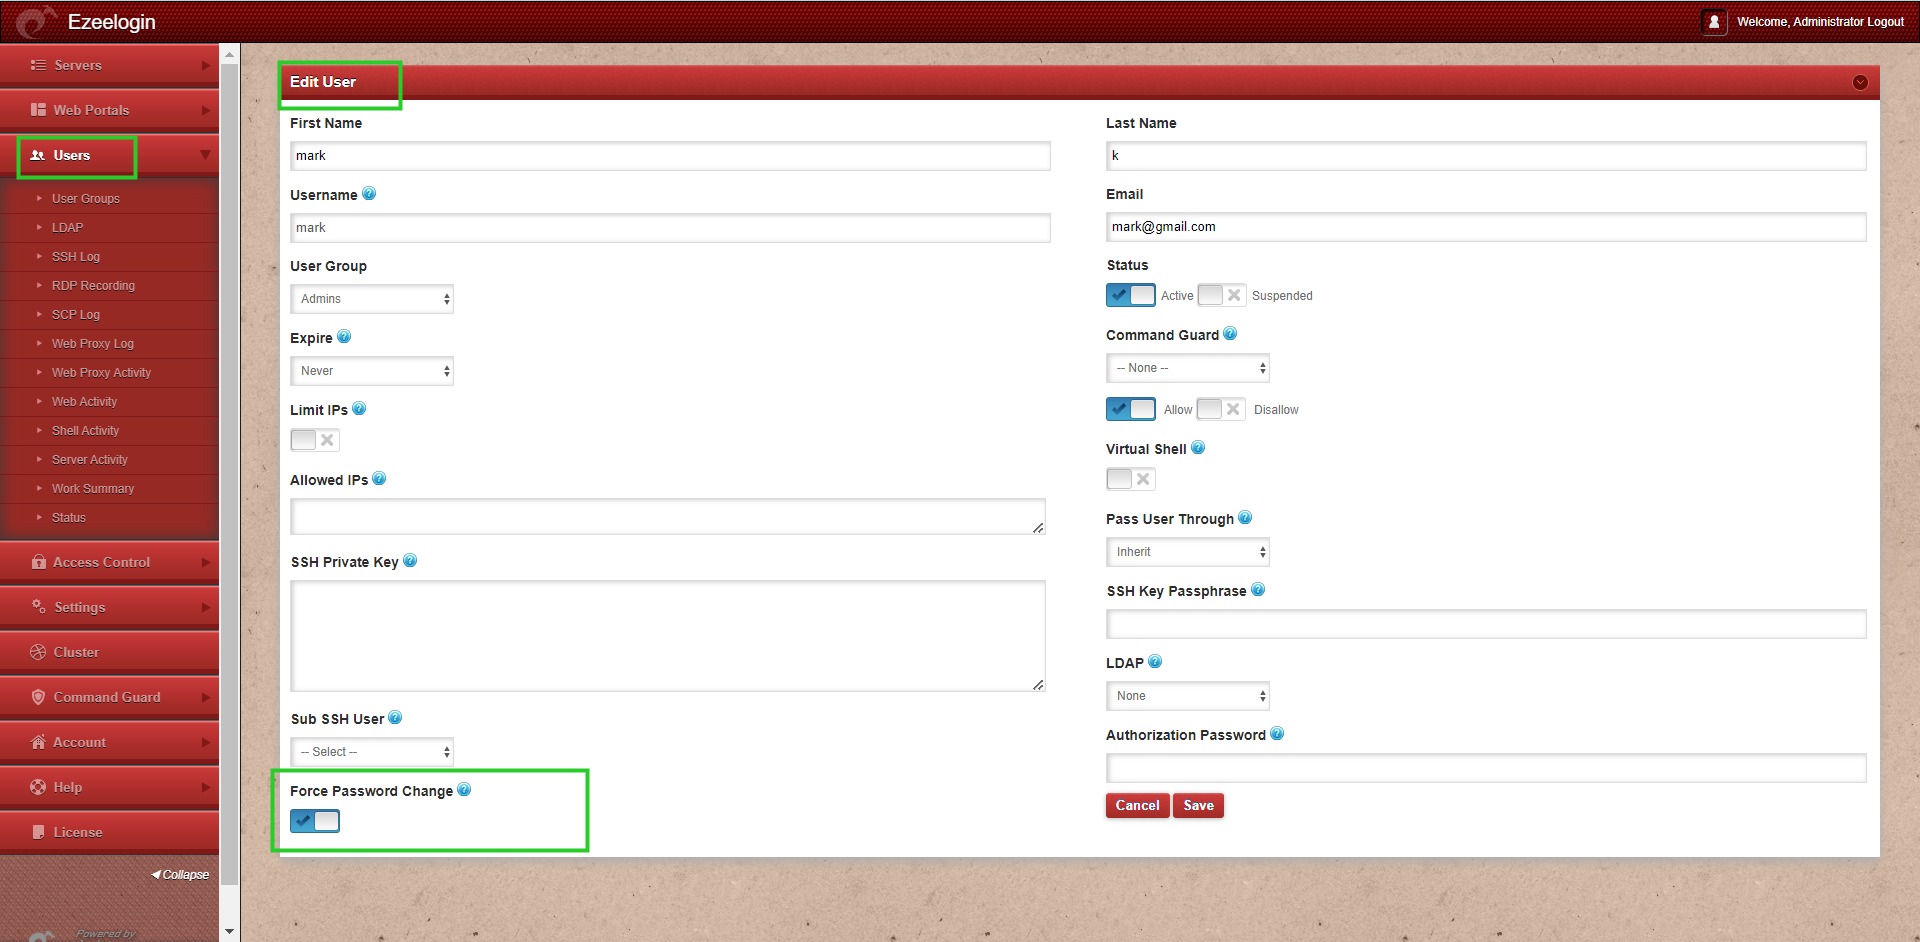Click the Command Guard shield icon
Viewport: 1920px width, 942px height.
tap(38, 697)
